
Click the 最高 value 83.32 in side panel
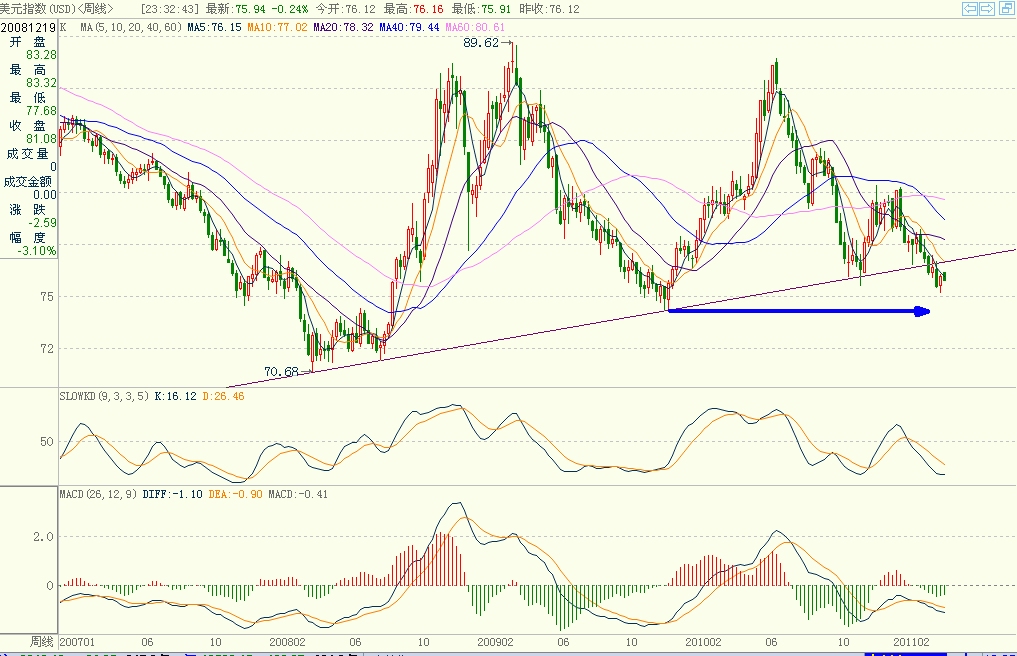click(x=42, y=83)
